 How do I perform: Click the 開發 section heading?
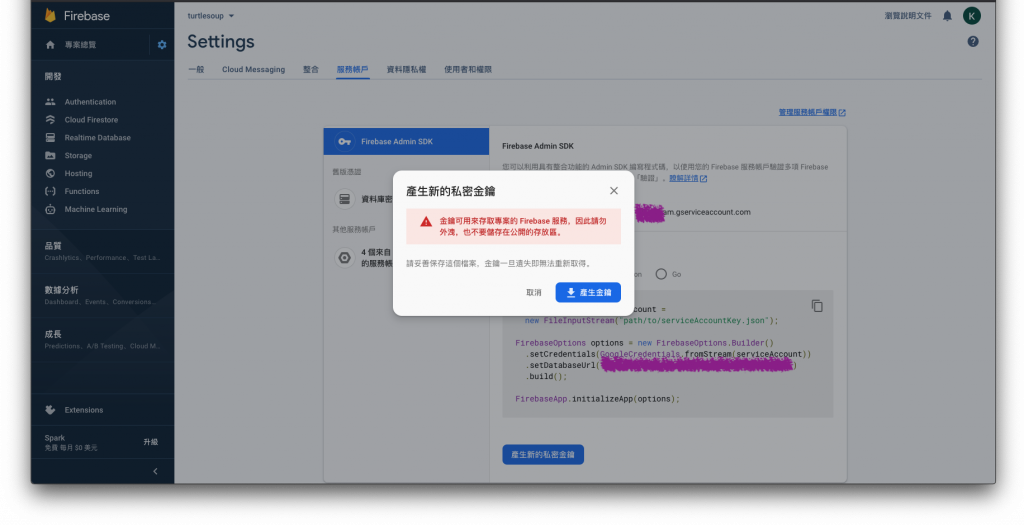pos(53,76)
